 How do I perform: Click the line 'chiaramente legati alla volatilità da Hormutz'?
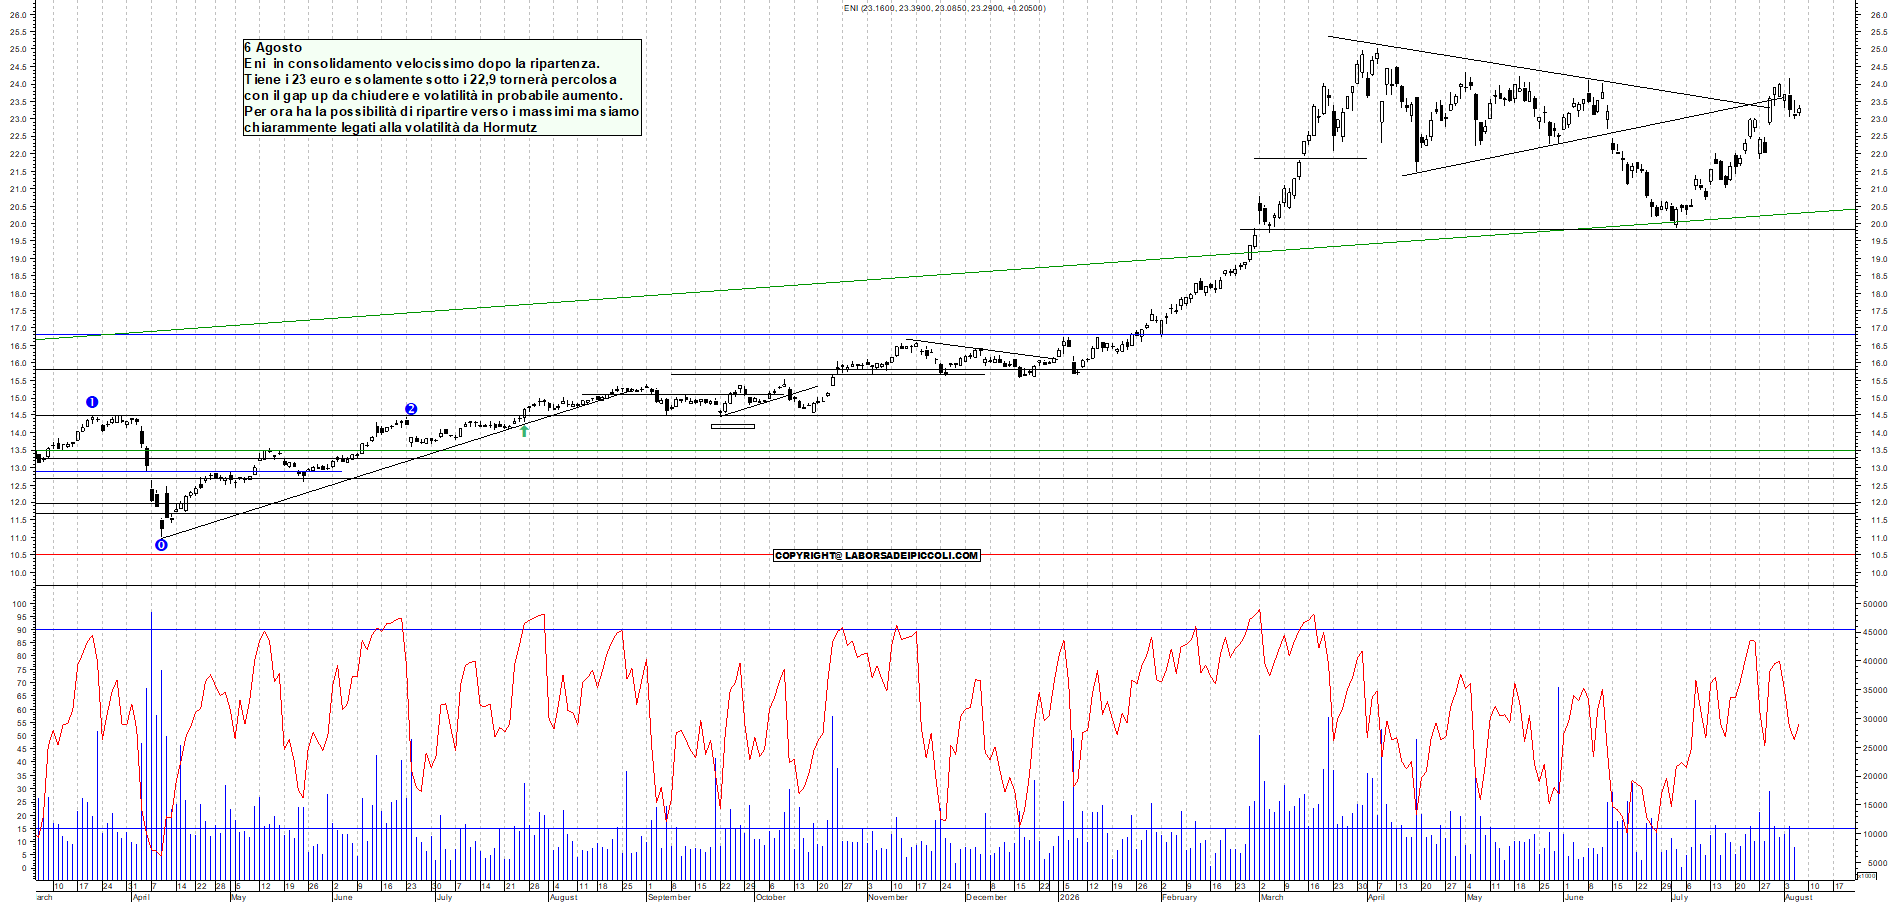click(390, 127)
